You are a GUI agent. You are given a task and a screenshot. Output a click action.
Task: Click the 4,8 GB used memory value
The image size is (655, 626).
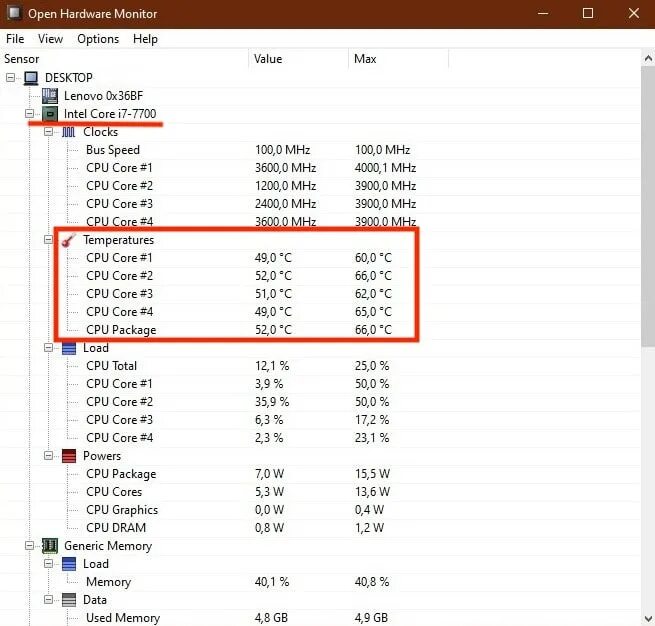click(x=271, y=618)
